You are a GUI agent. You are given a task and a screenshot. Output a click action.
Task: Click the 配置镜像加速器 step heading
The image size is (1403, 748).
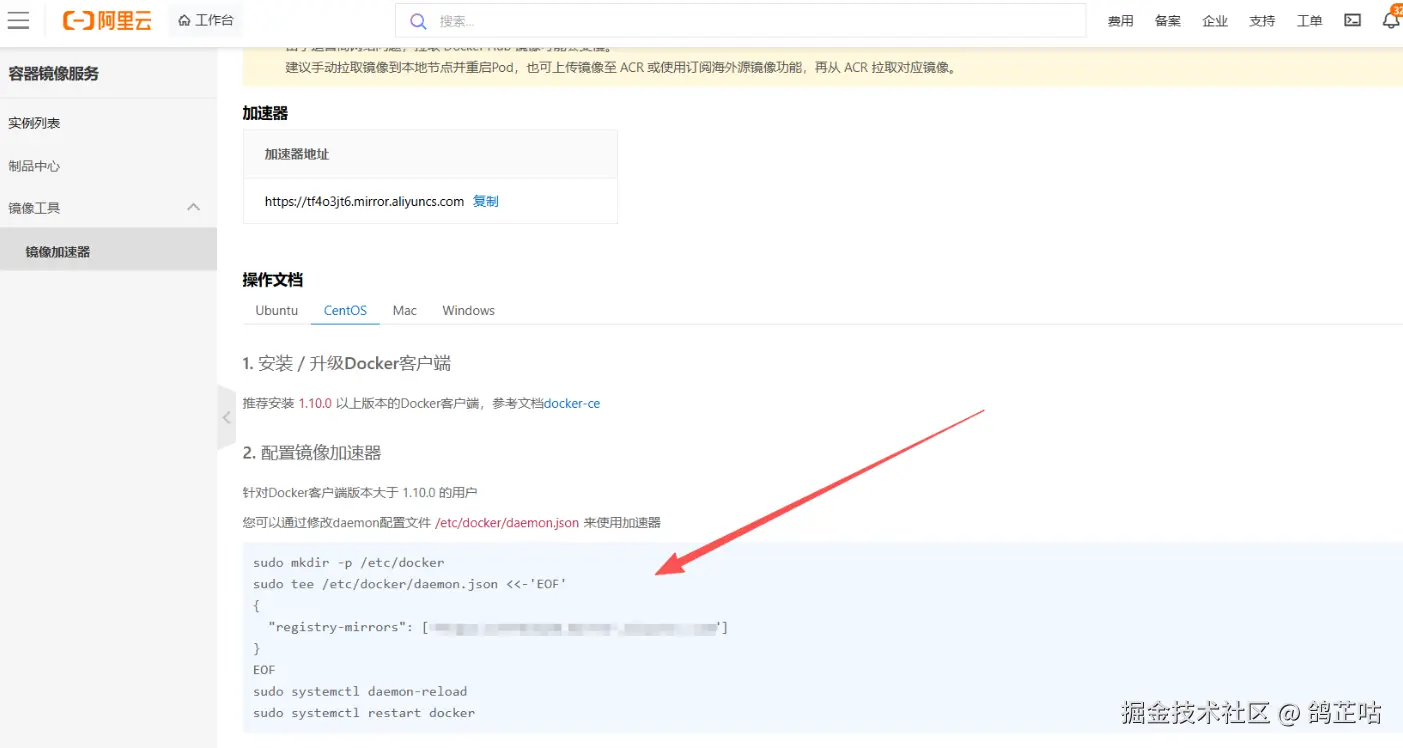pyautogui.click(x=312, y=453)
